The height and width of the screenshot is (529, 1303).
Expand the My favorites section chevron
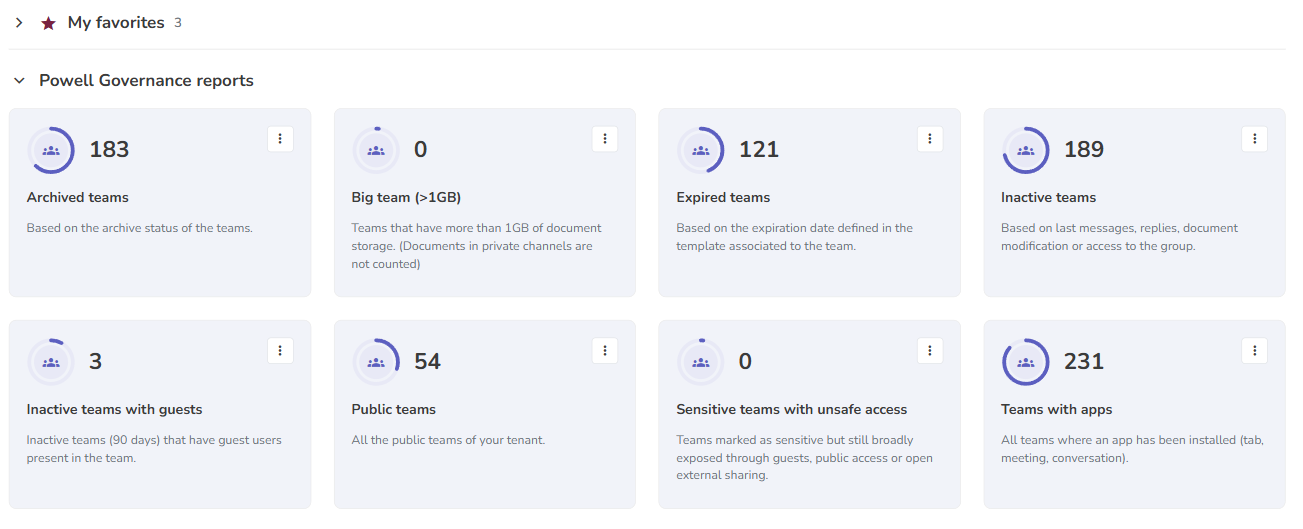click(19, 22)
